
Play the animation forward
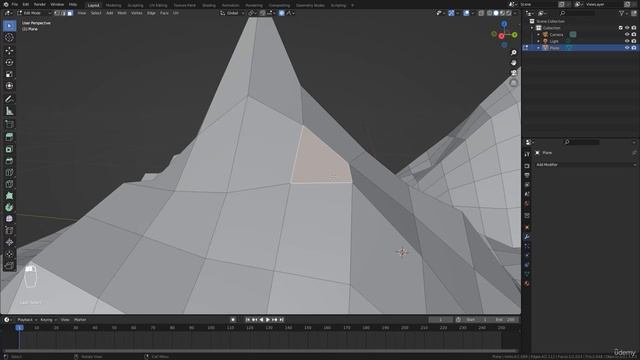point(268,320)
